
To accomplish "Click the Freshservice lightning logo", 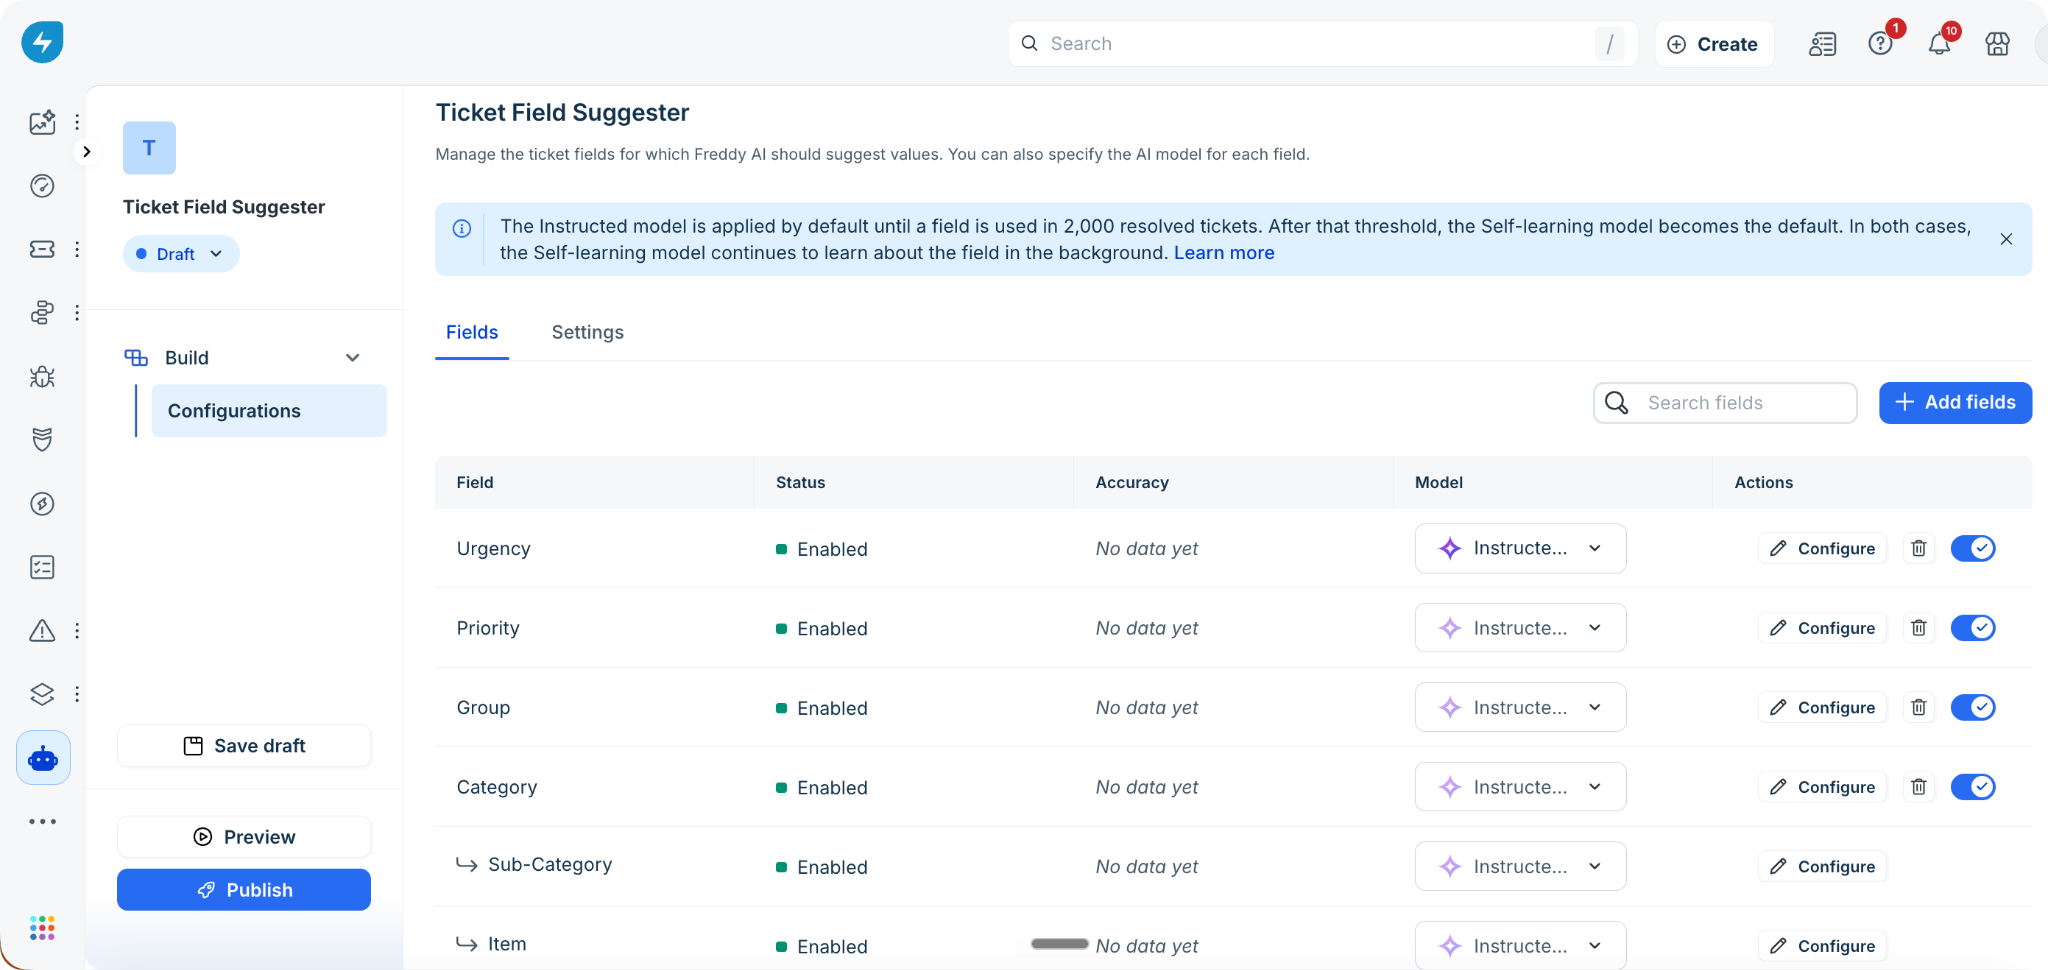I will pos(42,42).
